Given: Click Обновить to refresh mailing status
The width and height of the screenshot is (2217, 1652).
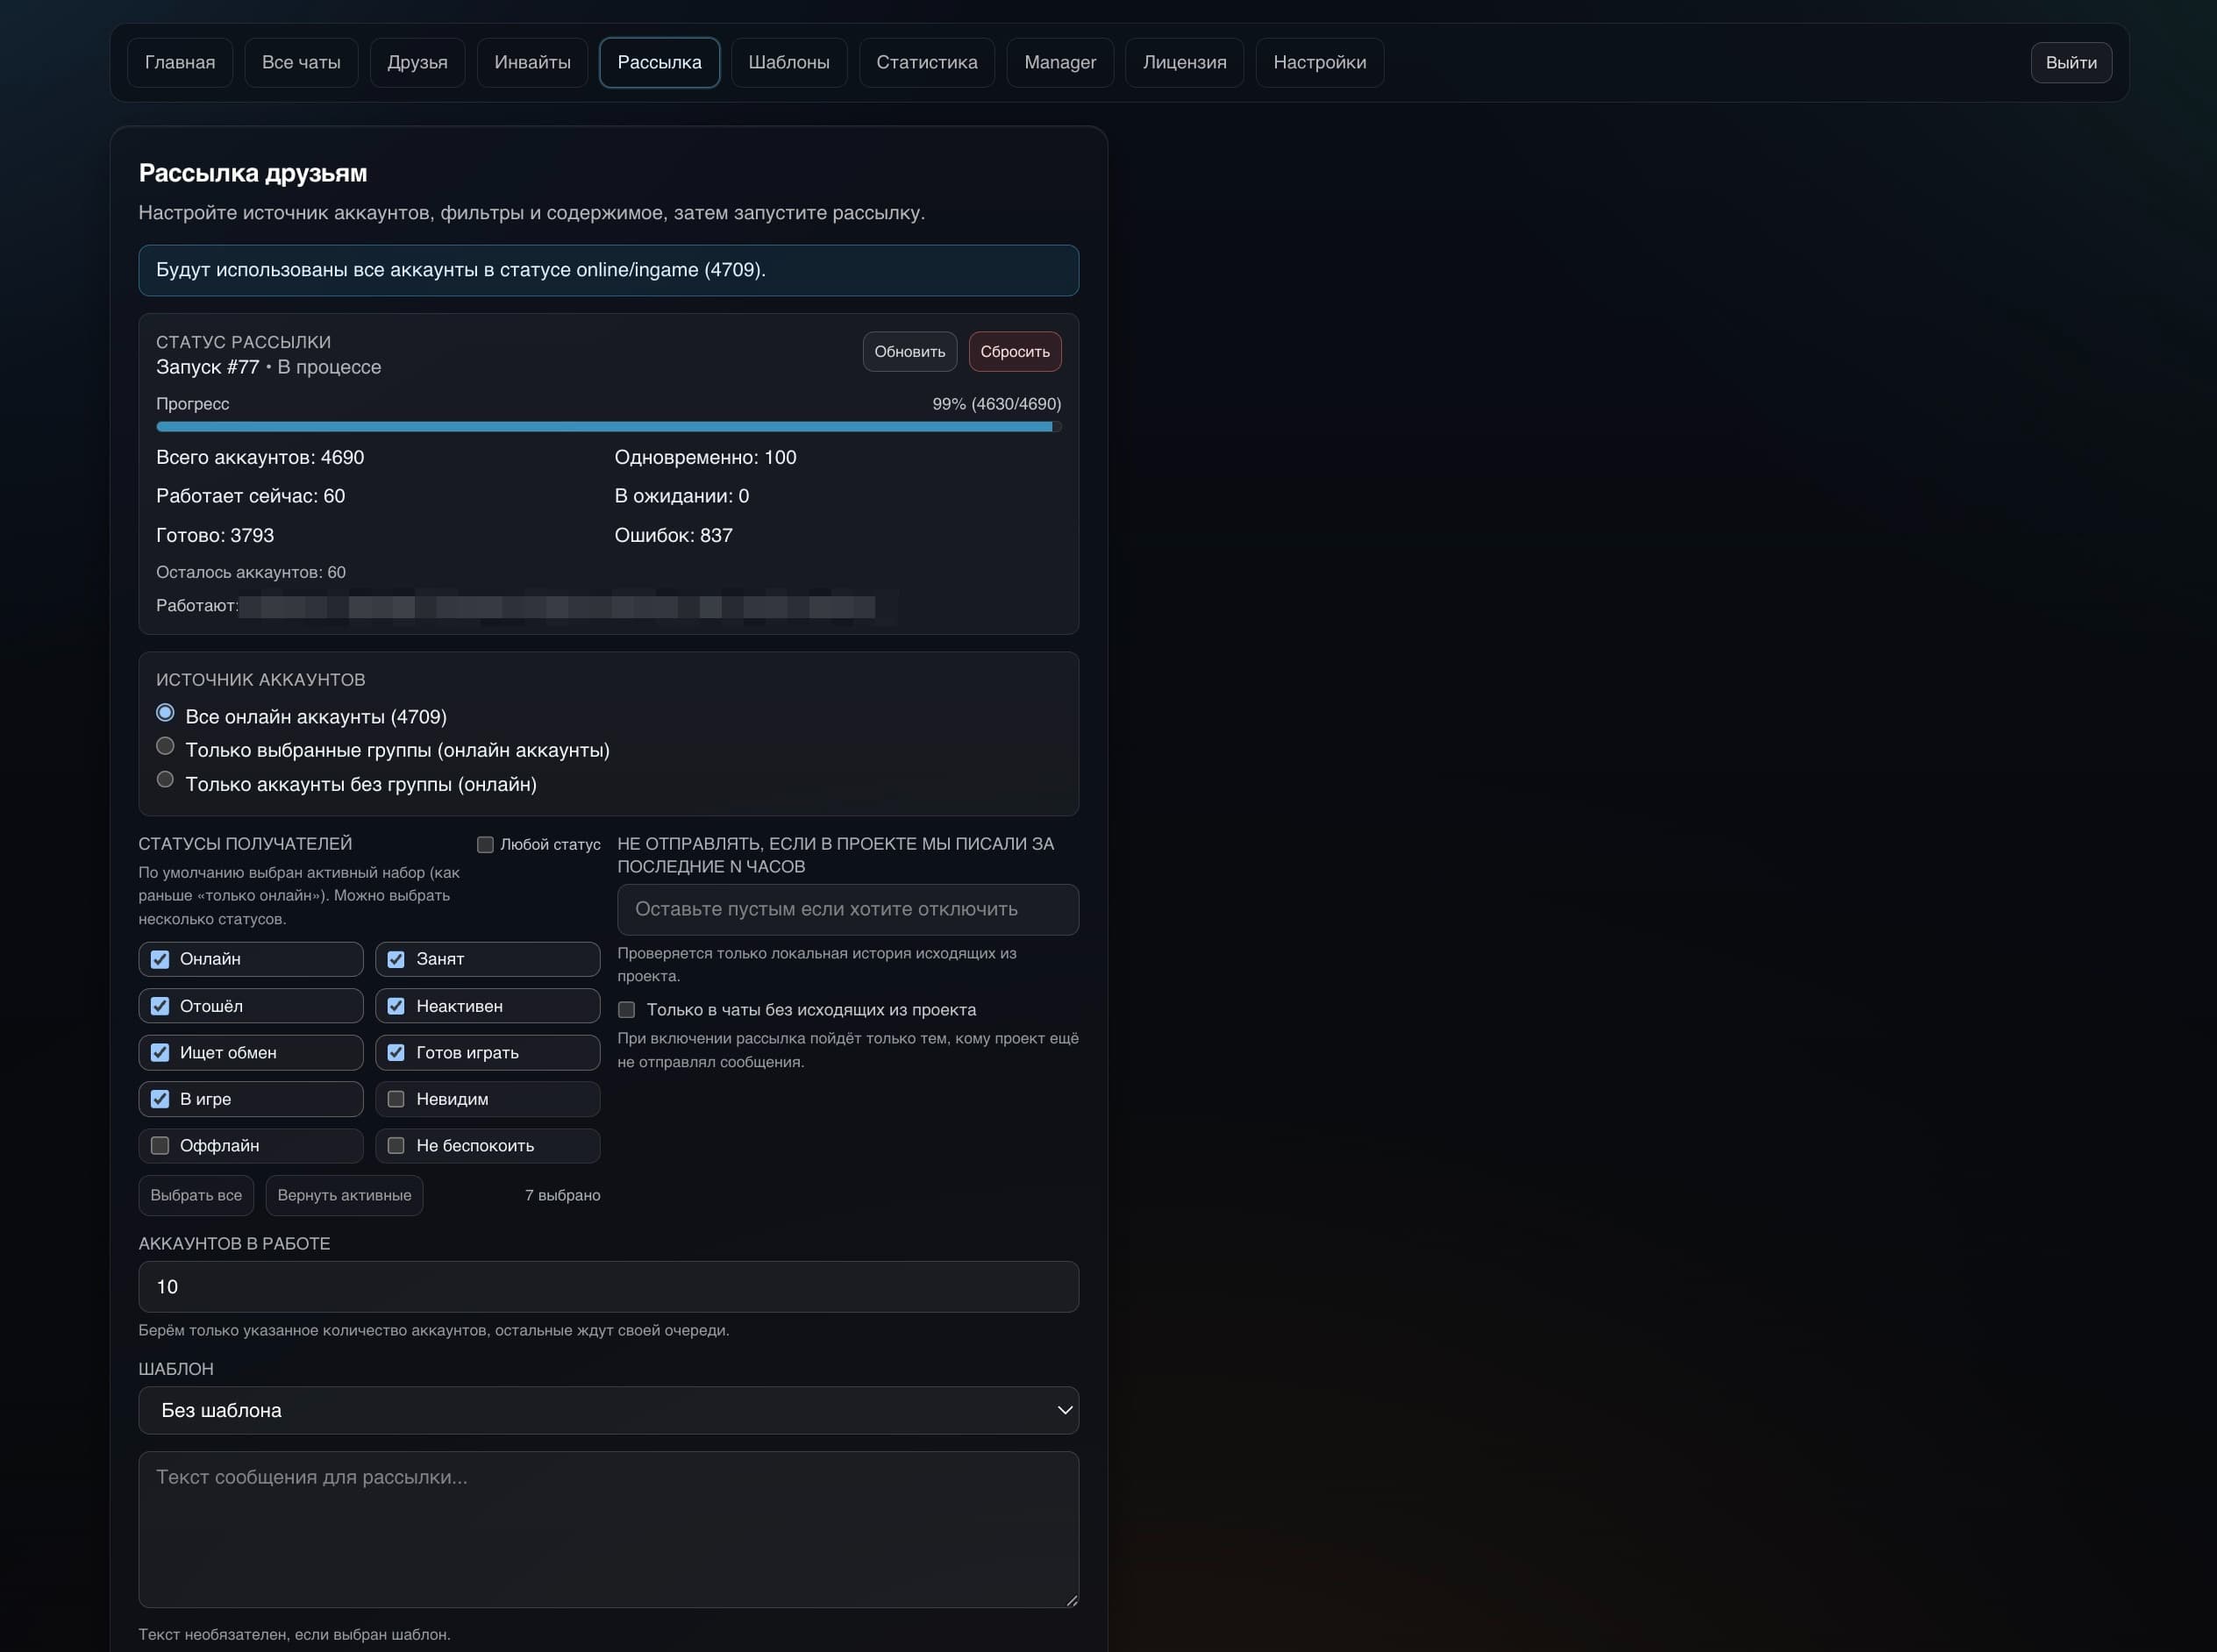Looking at the screenshot, I should pos(909,351).
